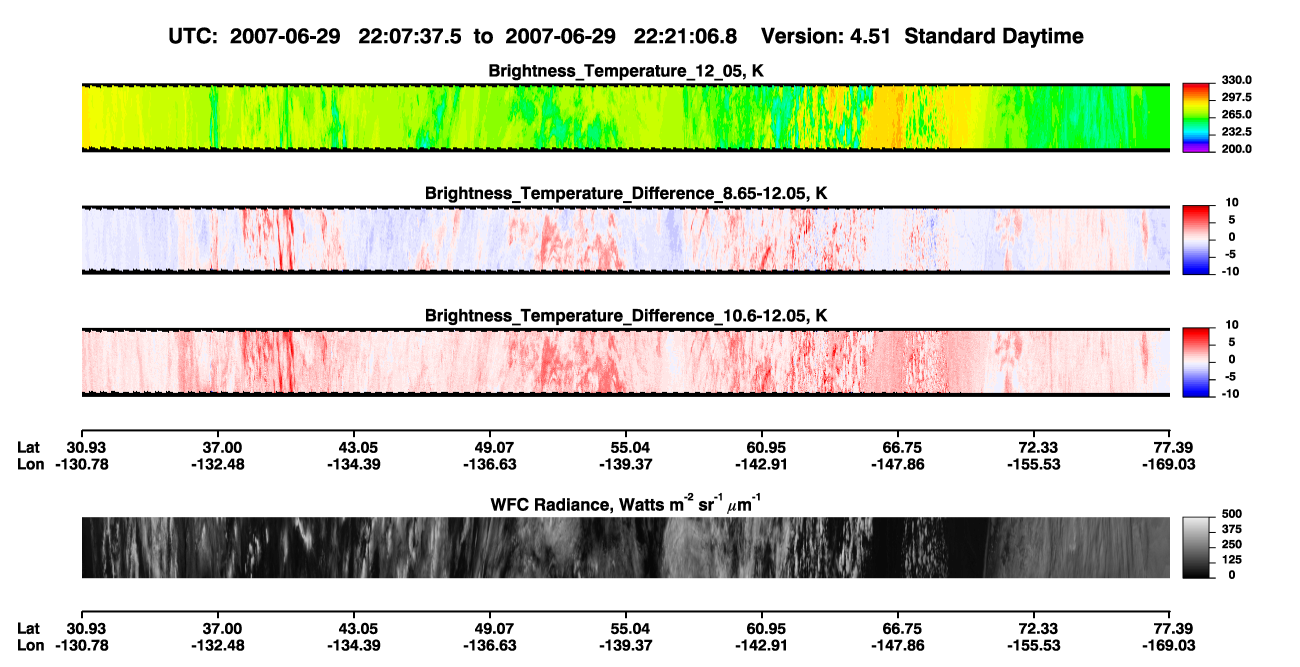Select the WFC Radiance grayscale image strip

point(625,548)
